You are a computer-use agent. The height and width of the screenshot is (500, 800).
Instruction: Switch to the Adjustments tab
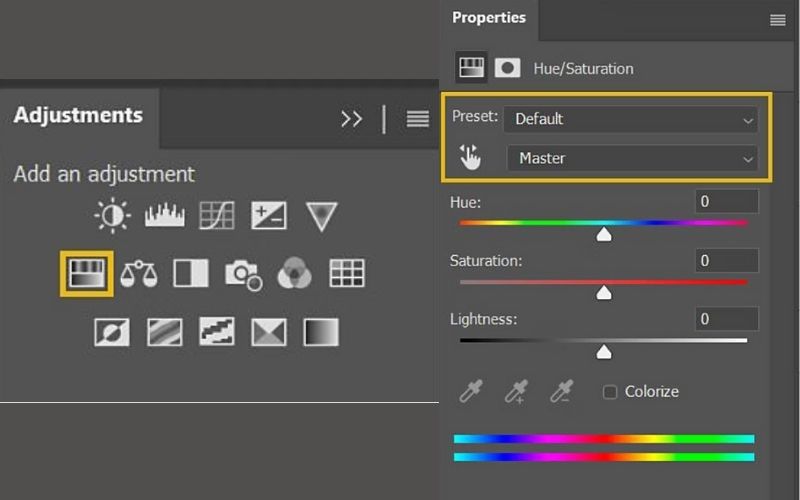(79, 115)
